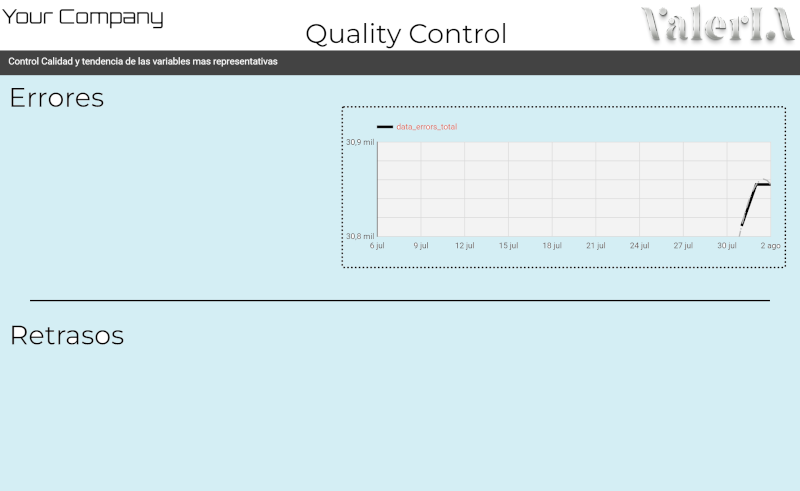Click the Your Company heading
Screen dimensions: 800x491
tap(83, 17)
